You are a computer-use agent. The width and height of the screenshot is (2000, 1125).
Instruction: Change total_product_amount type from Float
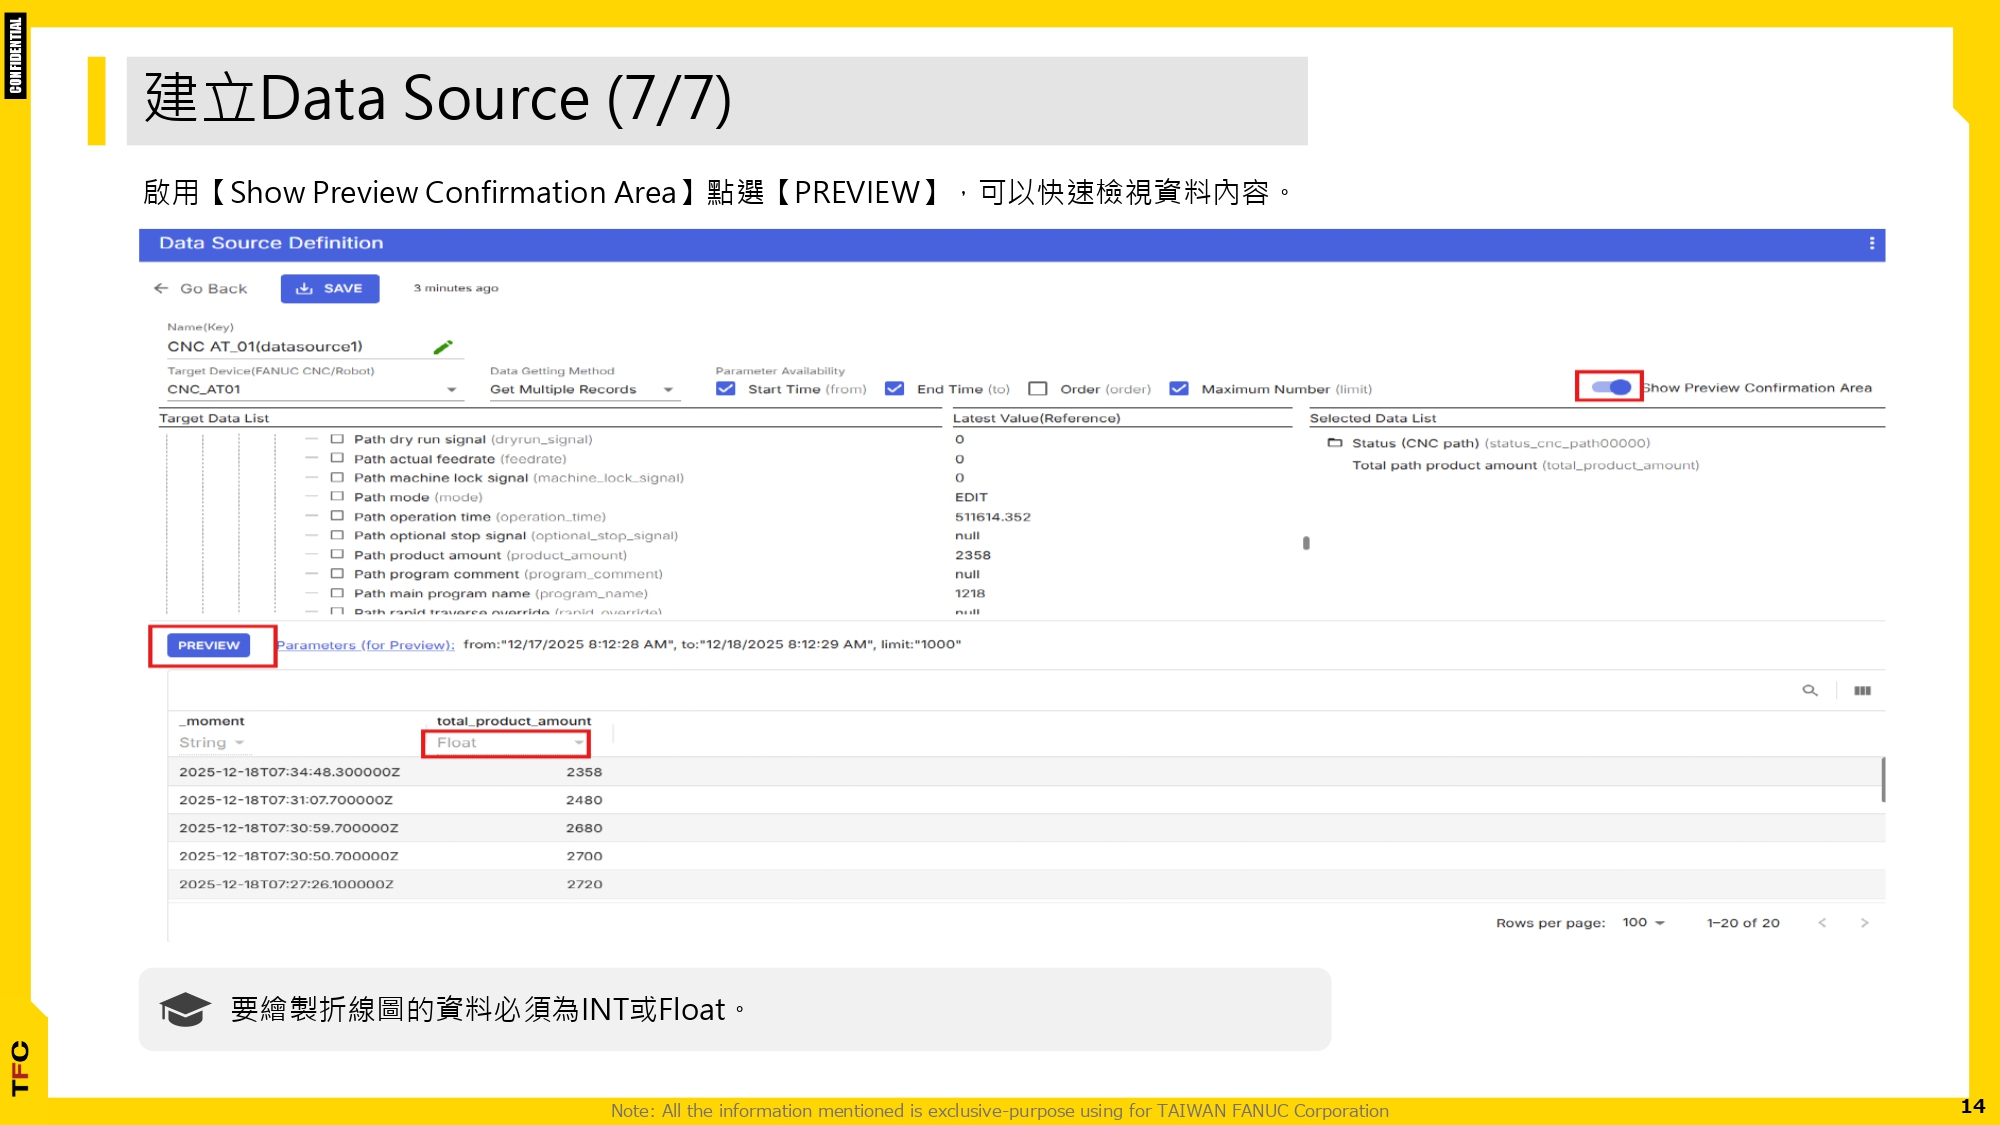point(505,742)
